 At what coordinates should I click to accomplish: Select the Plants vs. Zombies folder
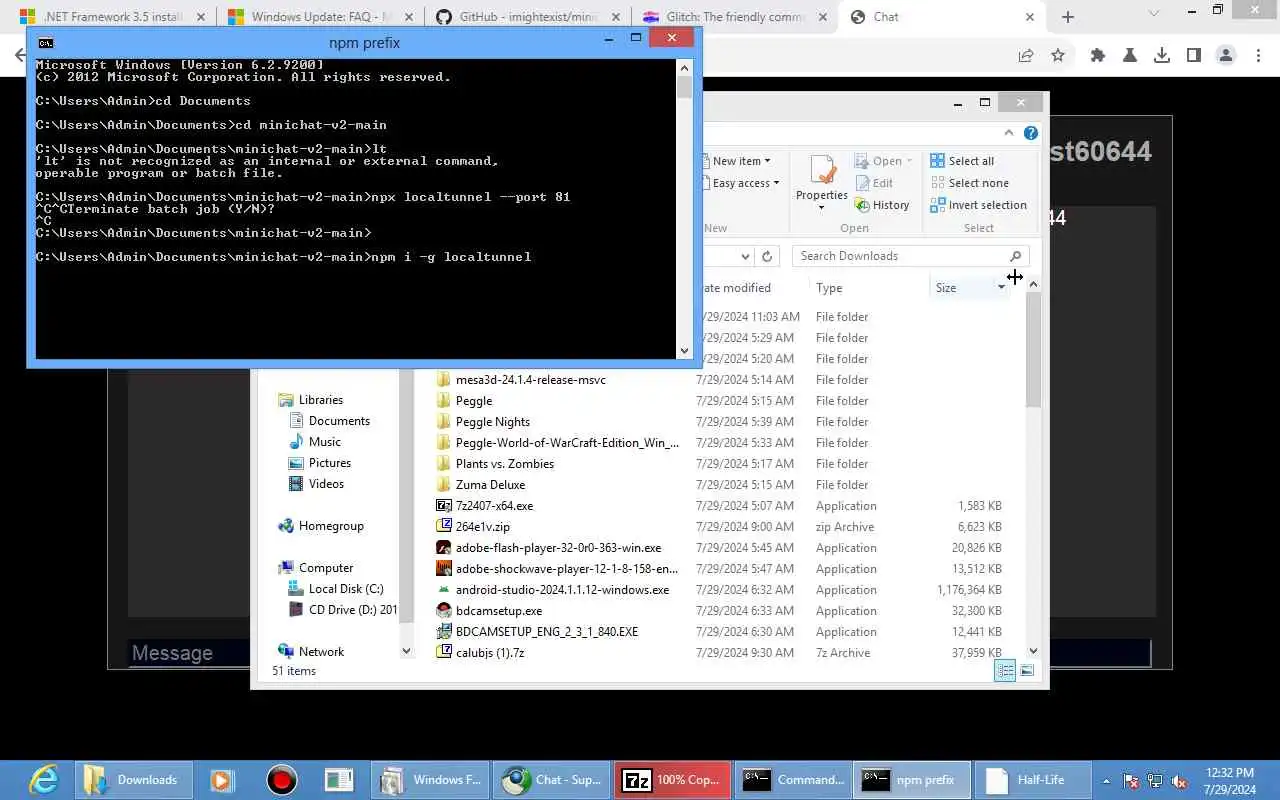click(495, 464)
